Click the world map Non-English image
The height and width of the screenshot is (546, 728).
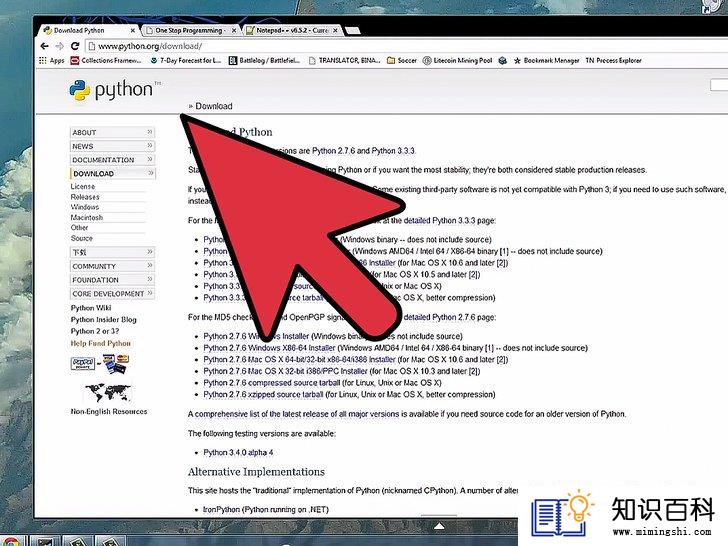108,392
